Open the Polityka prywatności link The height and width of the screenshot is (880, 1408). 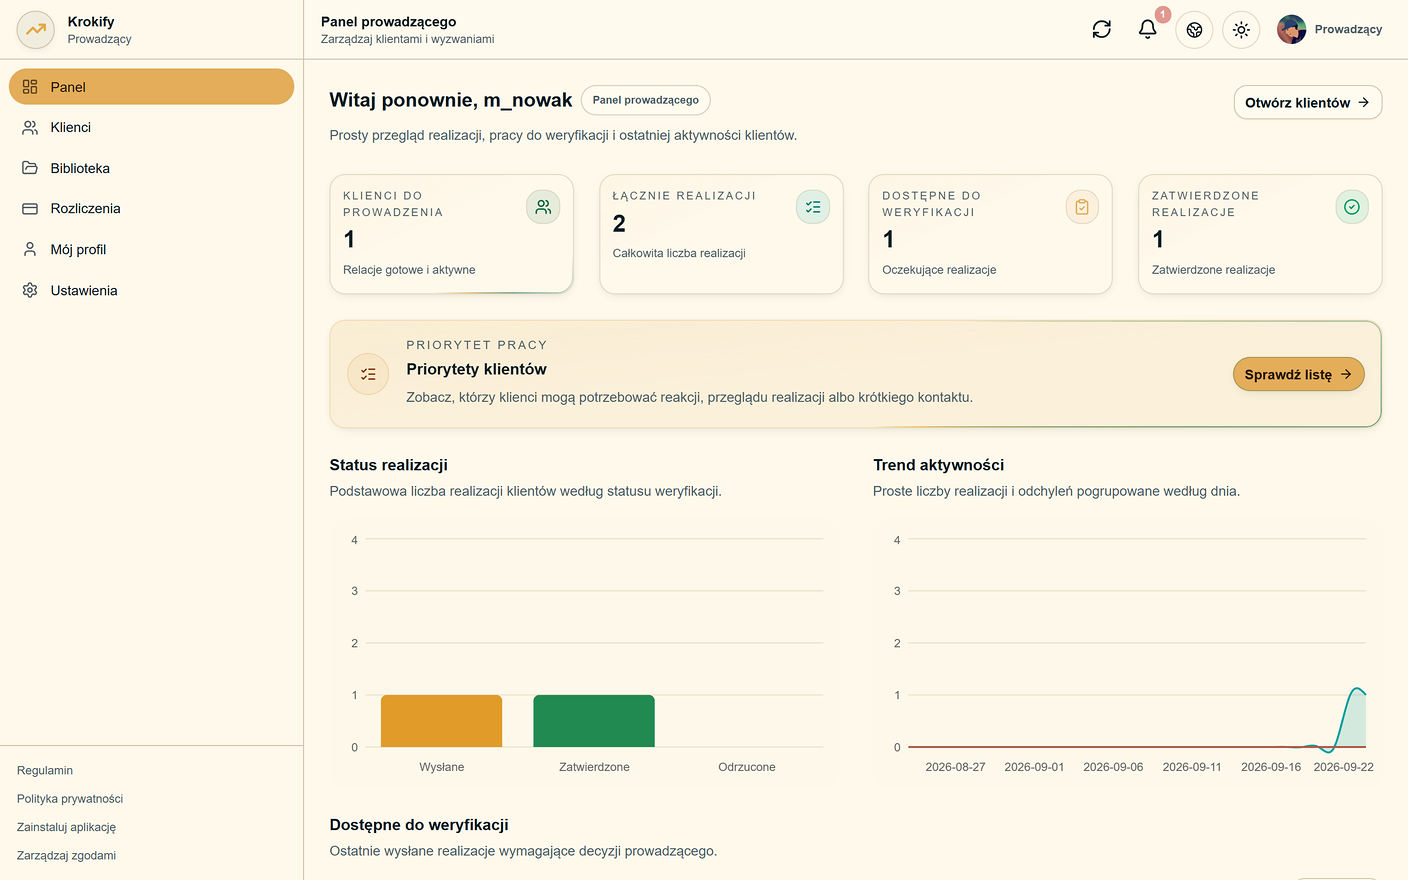click(x=70, y=799)
